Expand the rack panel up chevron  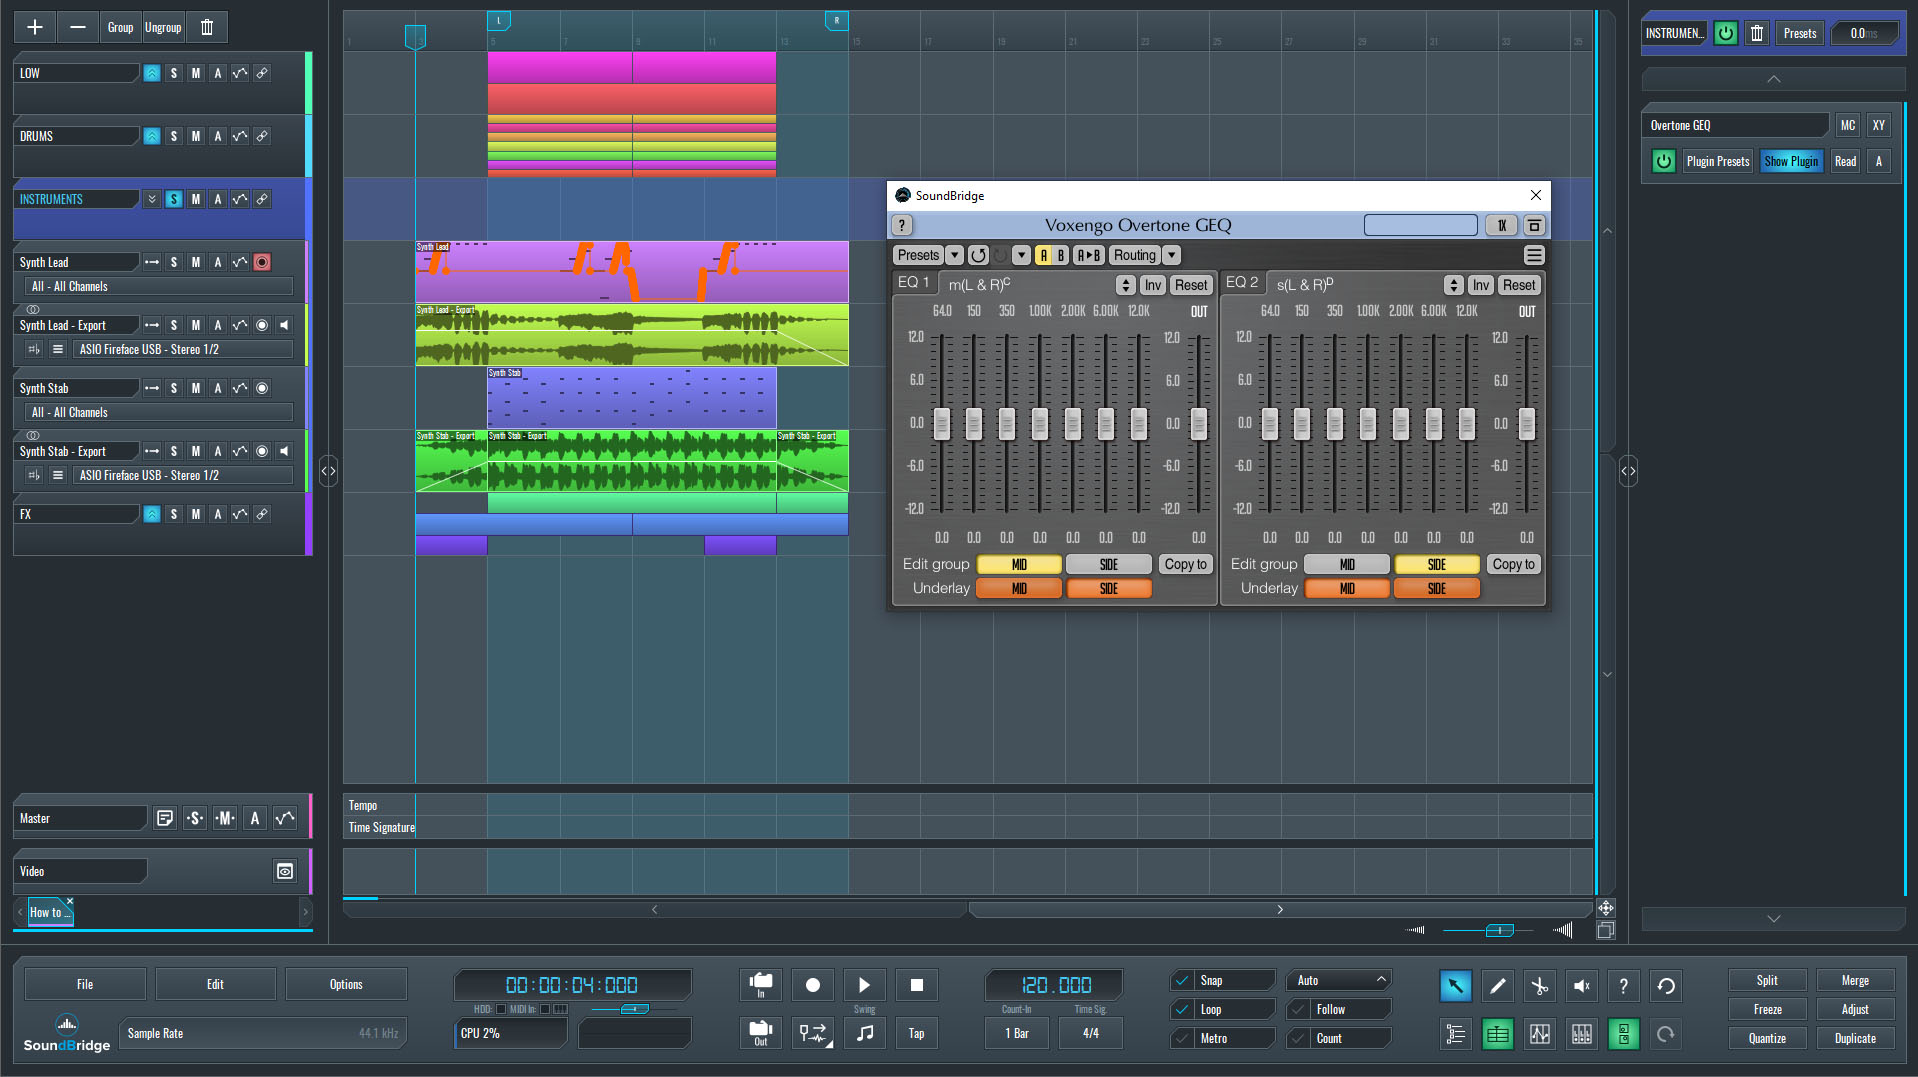pyautogui.click(x=1774, y=79)
